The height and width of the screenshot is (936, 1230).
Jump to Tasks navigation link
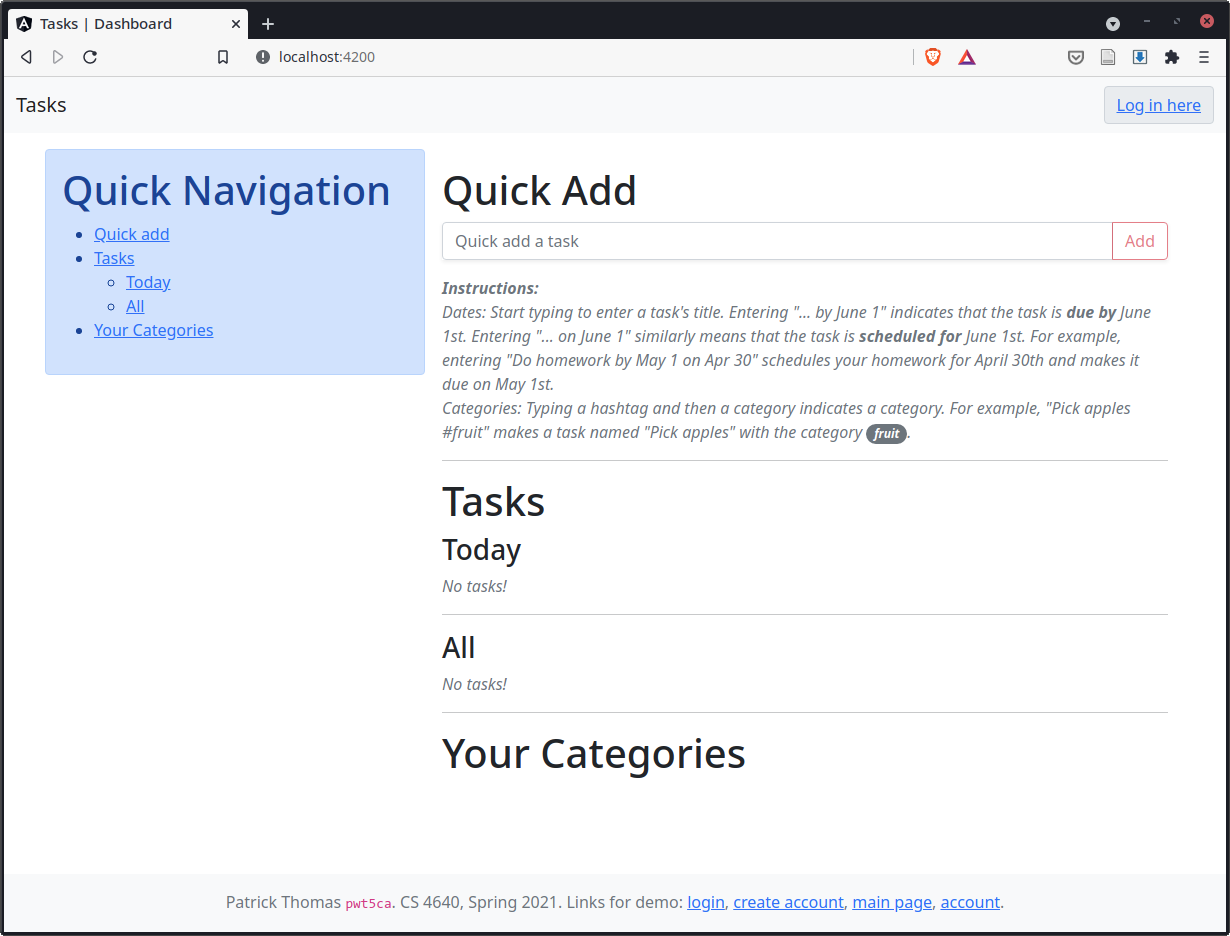coord(114,258)
